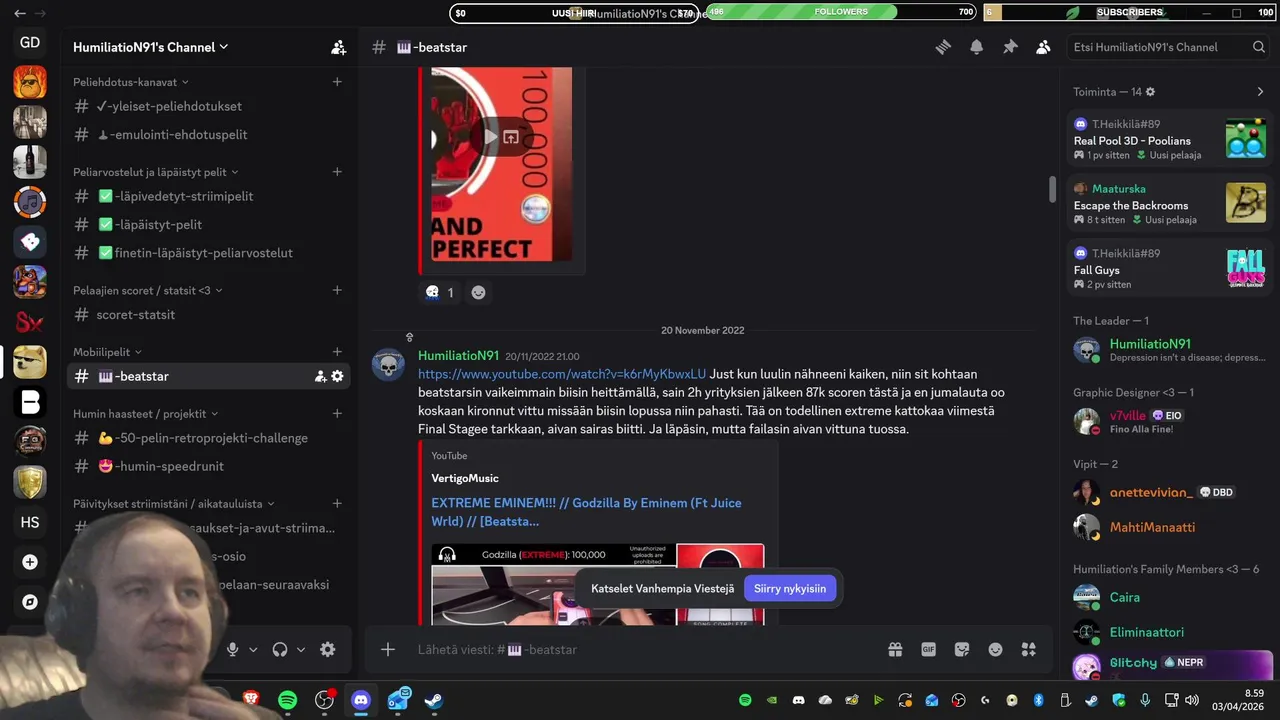Open VertigoMusic channel link in embed

point(465,478)
